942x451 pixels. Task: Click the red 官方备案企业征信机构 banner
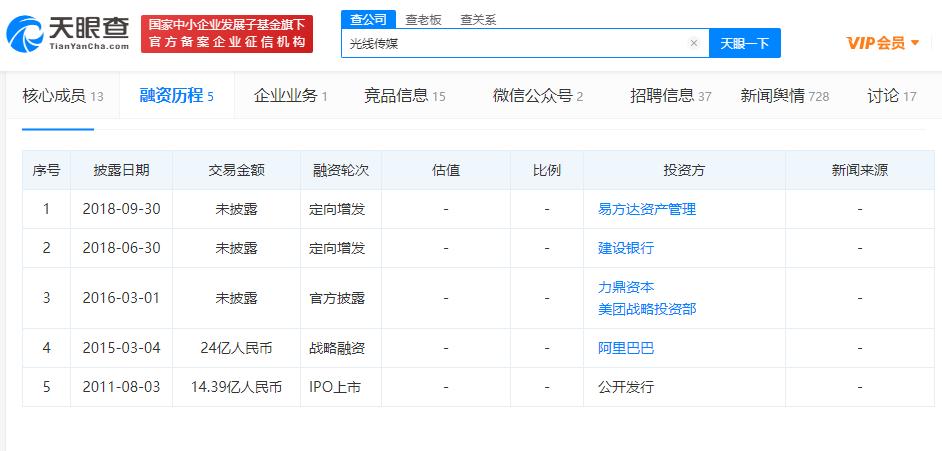[227, 34]
